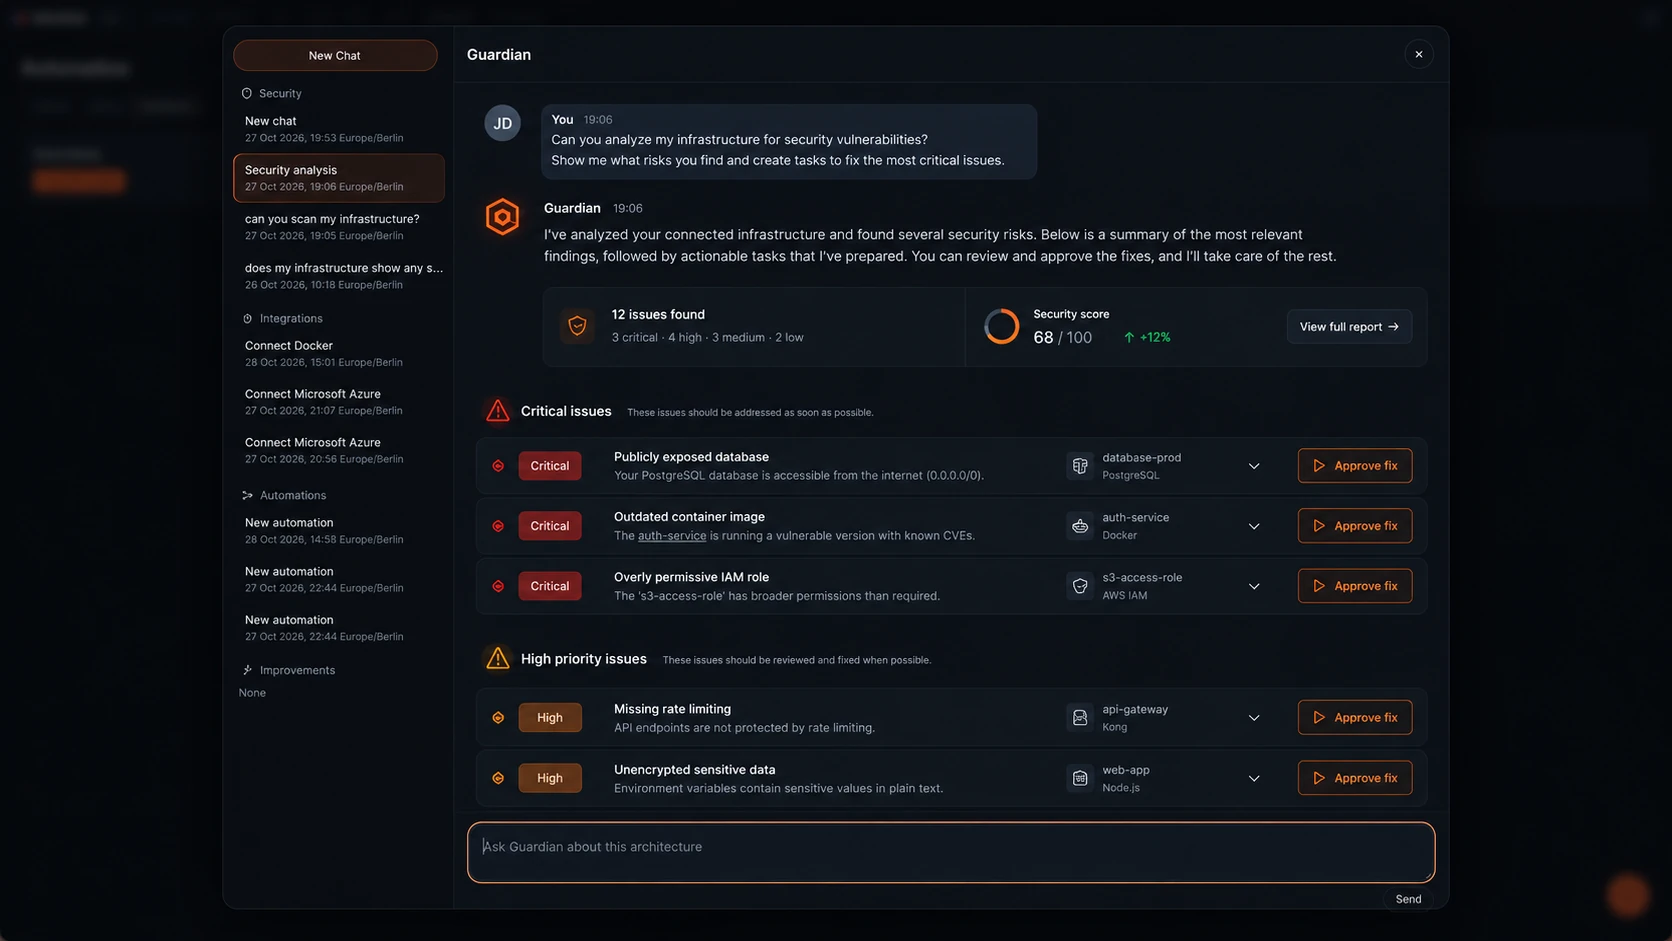Image resolution: width=1672 pixels, height=941 pixels.
Task: Focus the Ask Guardian message input field
Action: 951,852
